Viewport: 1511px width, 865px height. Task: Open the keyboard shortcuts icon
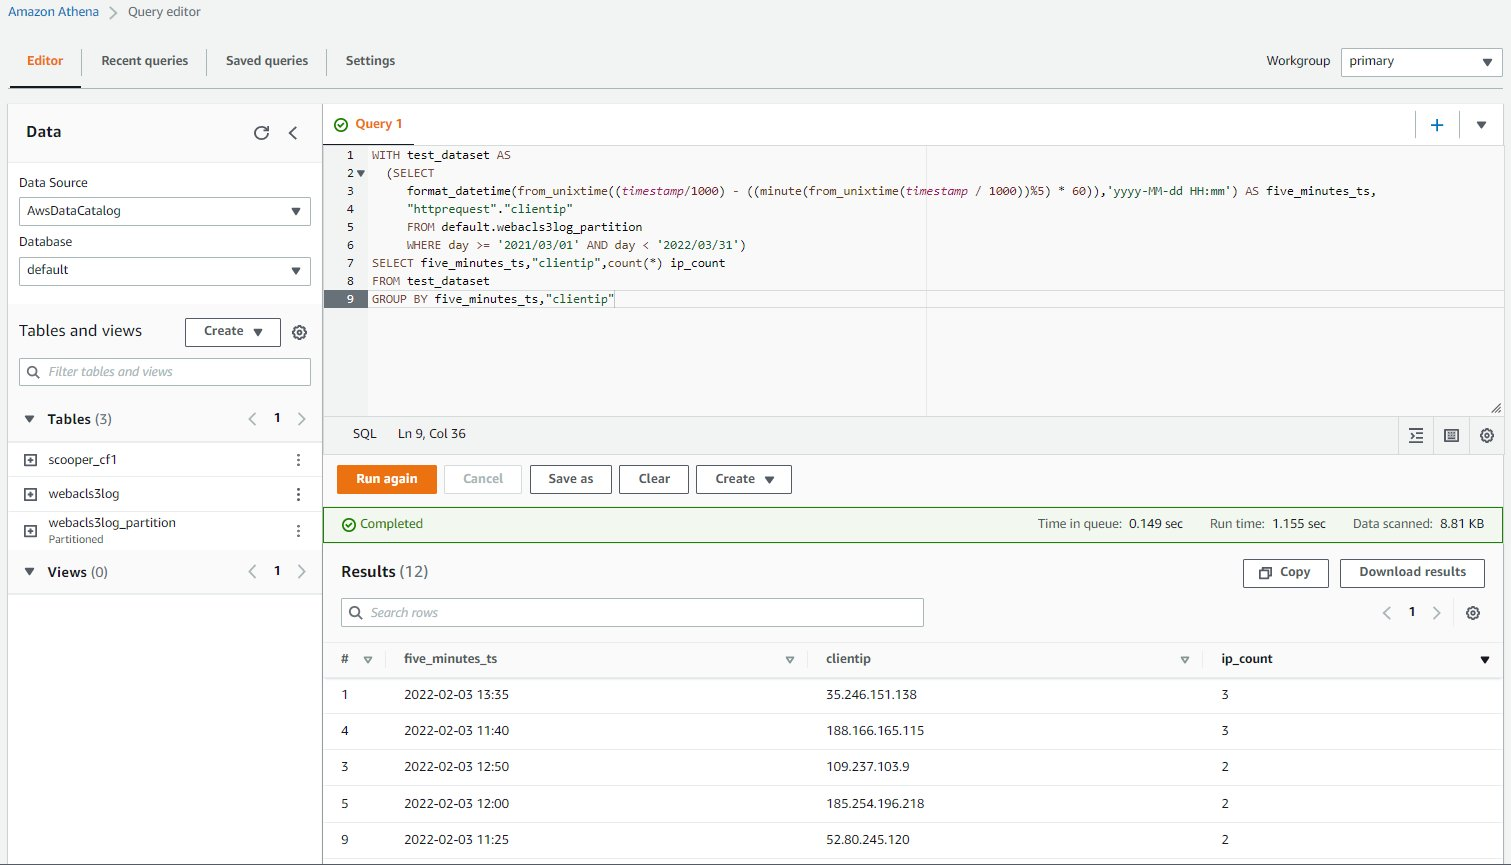(1451, 435)
